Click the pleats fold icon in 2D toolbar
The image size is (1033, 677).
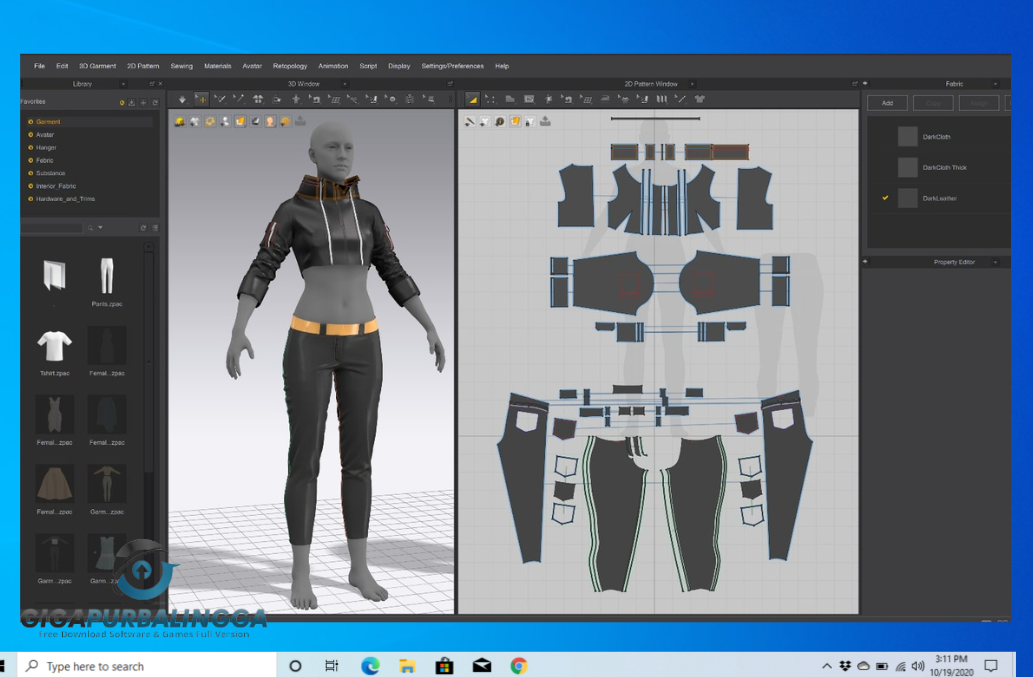660,99
